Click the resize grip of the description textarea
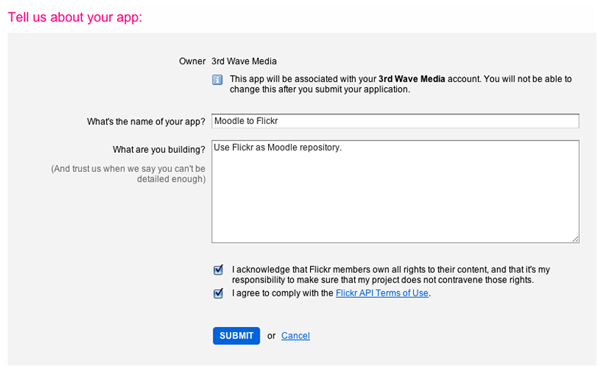The image size is (598, 366). [575, 239]
